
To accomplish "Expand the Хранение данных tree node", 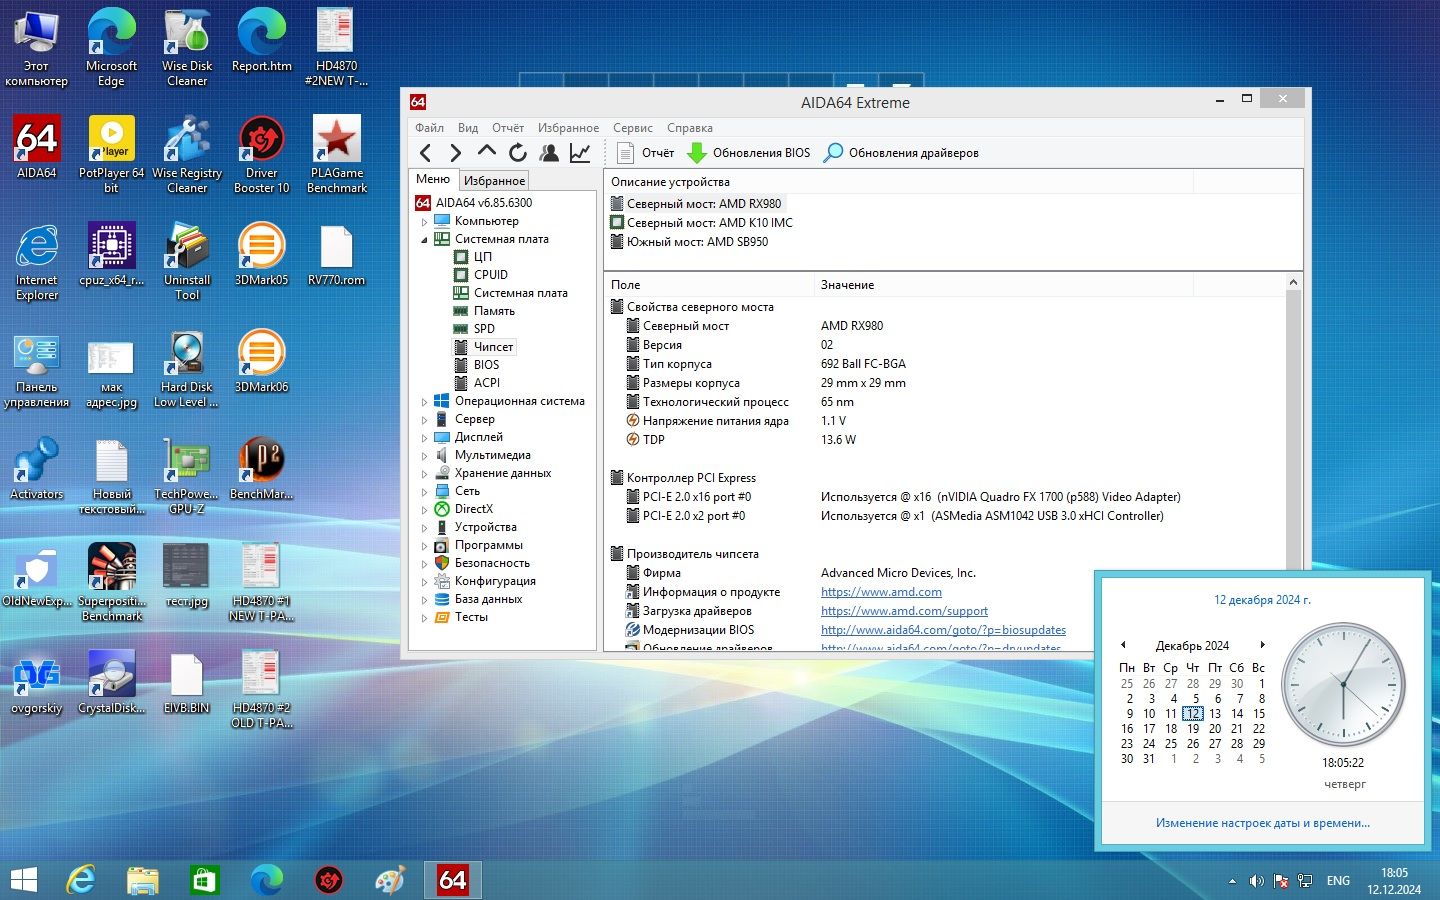I will (x=424, y=474).
